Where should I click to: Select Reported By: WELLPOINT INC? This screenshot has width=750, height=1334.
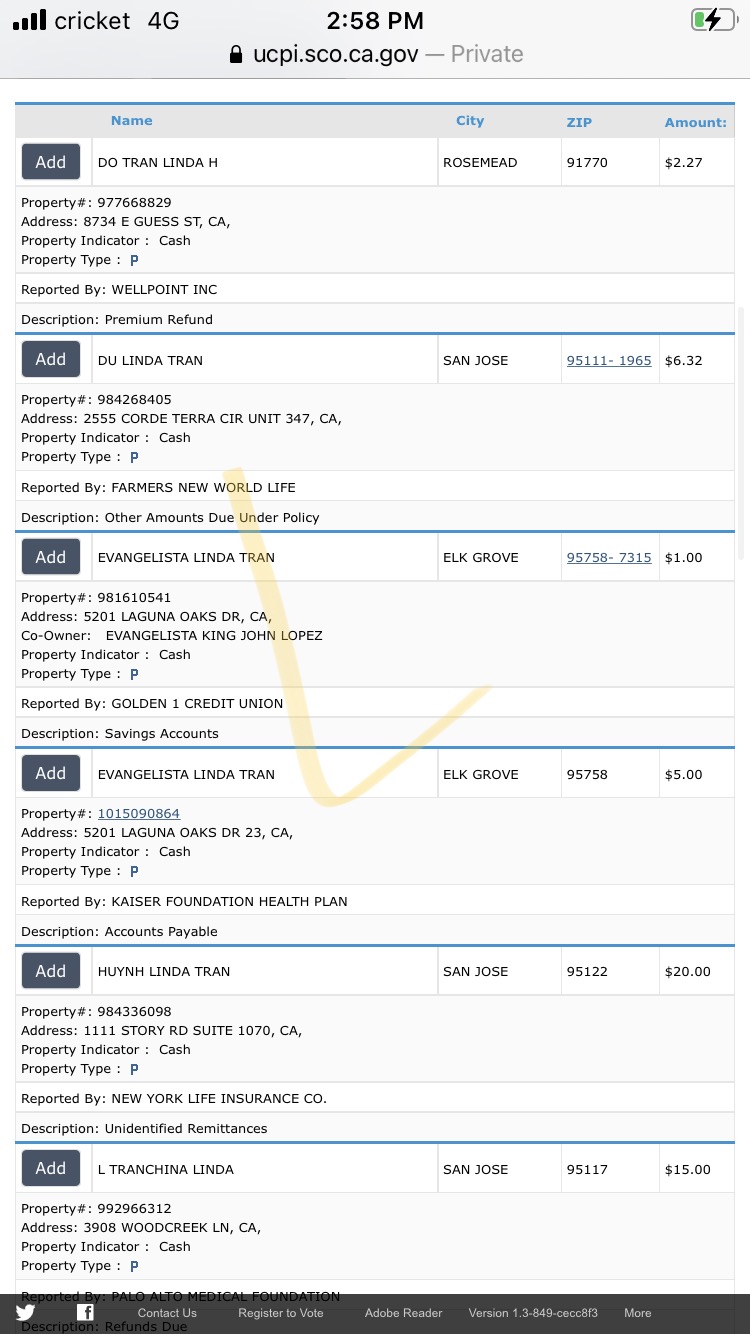(x=119, y=290)
